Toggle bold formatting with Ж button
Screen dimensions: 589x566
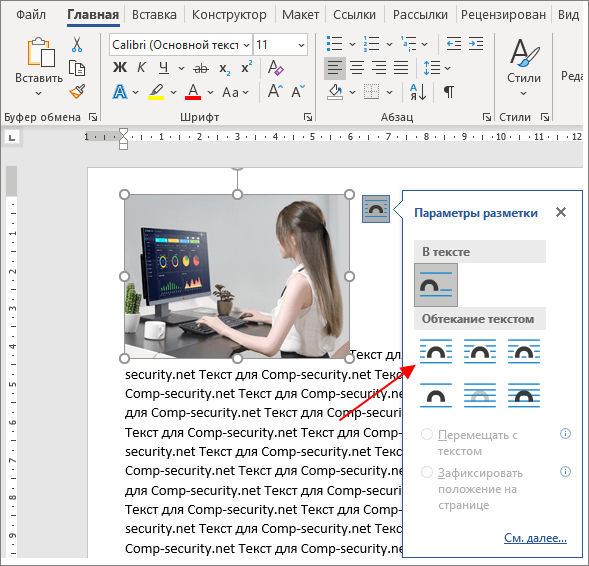click(x=120, y=68)
